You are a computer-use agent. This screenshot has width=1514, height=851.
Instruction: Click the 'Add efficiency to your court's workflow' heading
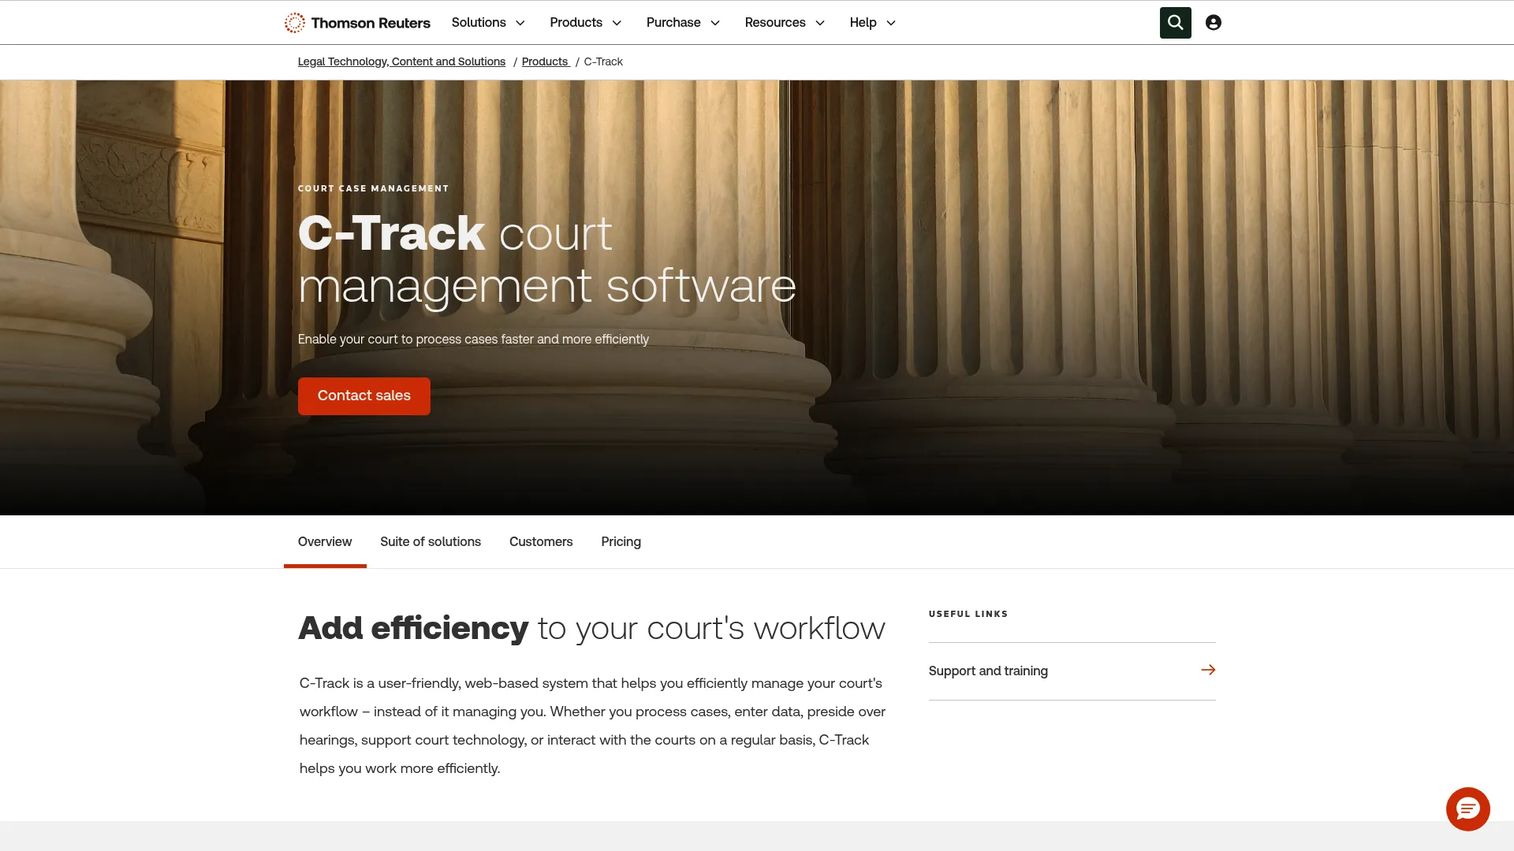pos(592,628)
